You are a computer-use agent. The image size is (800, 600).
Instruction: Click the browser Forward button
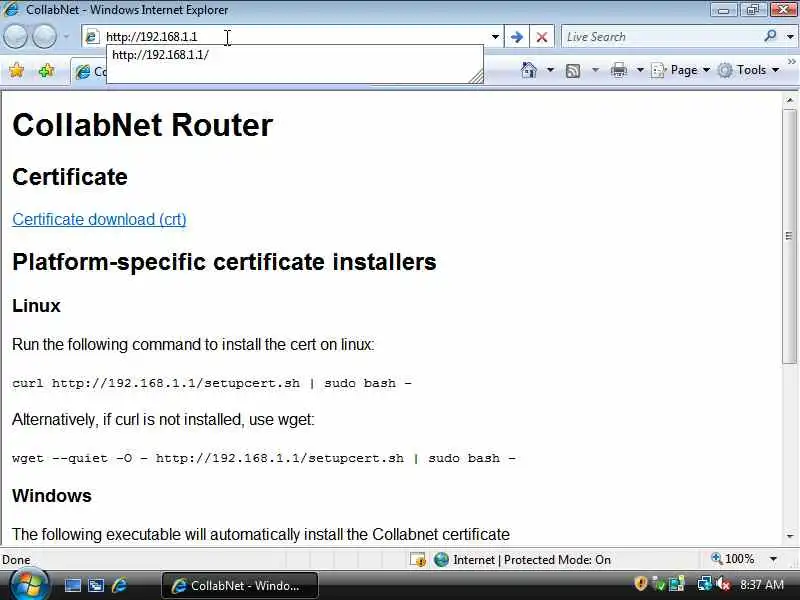click(45, 37)
